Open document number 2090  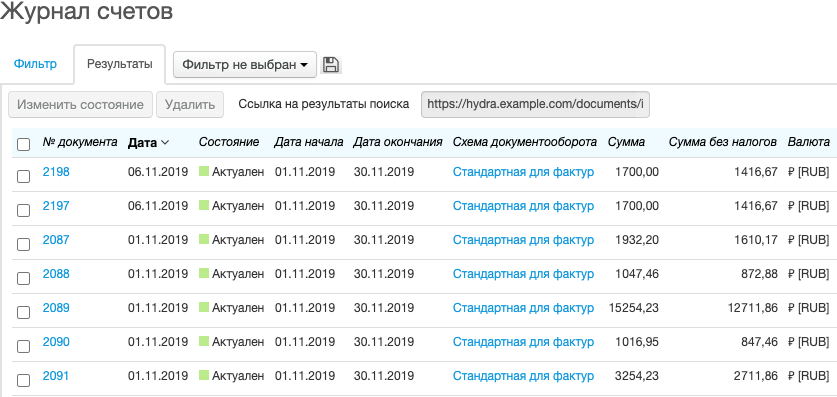(56, 342)
